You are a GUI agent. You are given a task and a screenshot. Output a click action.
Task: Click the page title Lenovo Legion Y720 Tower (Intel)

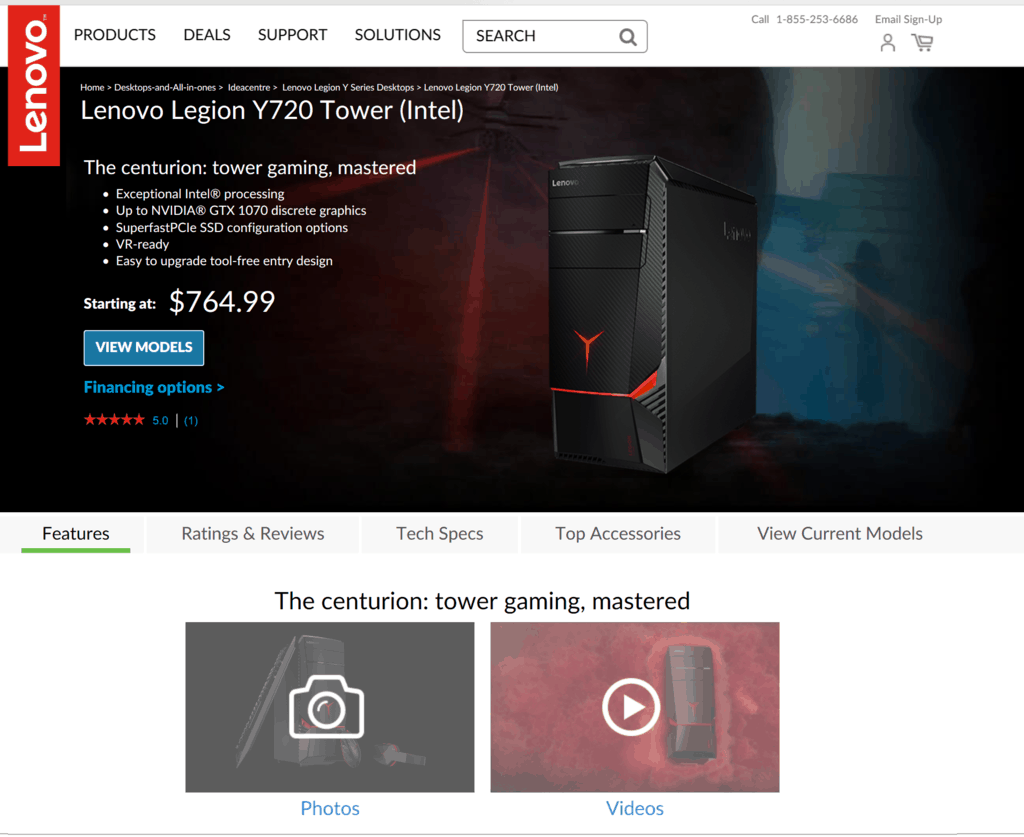[272, 111]
